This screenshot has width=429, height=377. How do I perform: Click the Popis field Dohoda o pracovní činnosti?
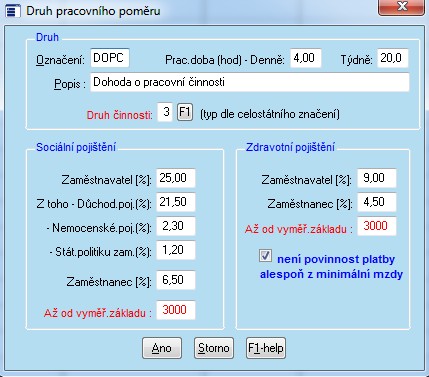coord(250,82)
